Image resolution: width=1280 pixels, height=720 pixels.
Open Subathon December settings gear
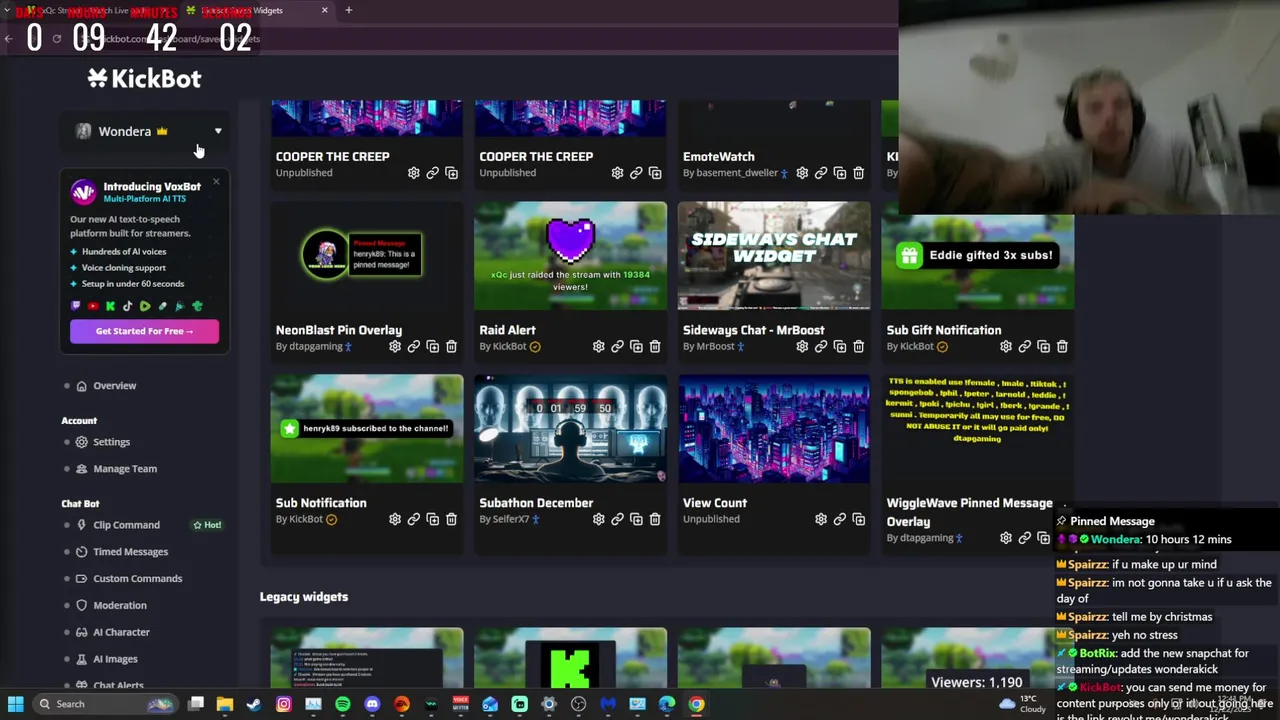tap(598, 519)
